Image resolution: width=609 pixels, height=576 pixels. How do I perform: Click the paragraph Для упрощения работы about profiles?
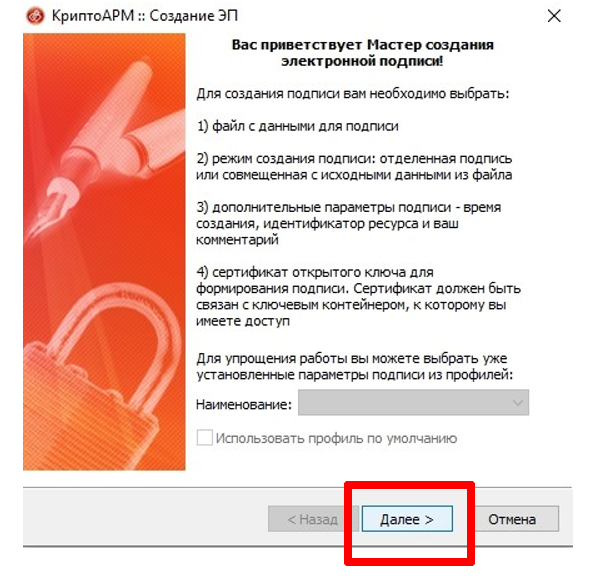tap(355, 366)
